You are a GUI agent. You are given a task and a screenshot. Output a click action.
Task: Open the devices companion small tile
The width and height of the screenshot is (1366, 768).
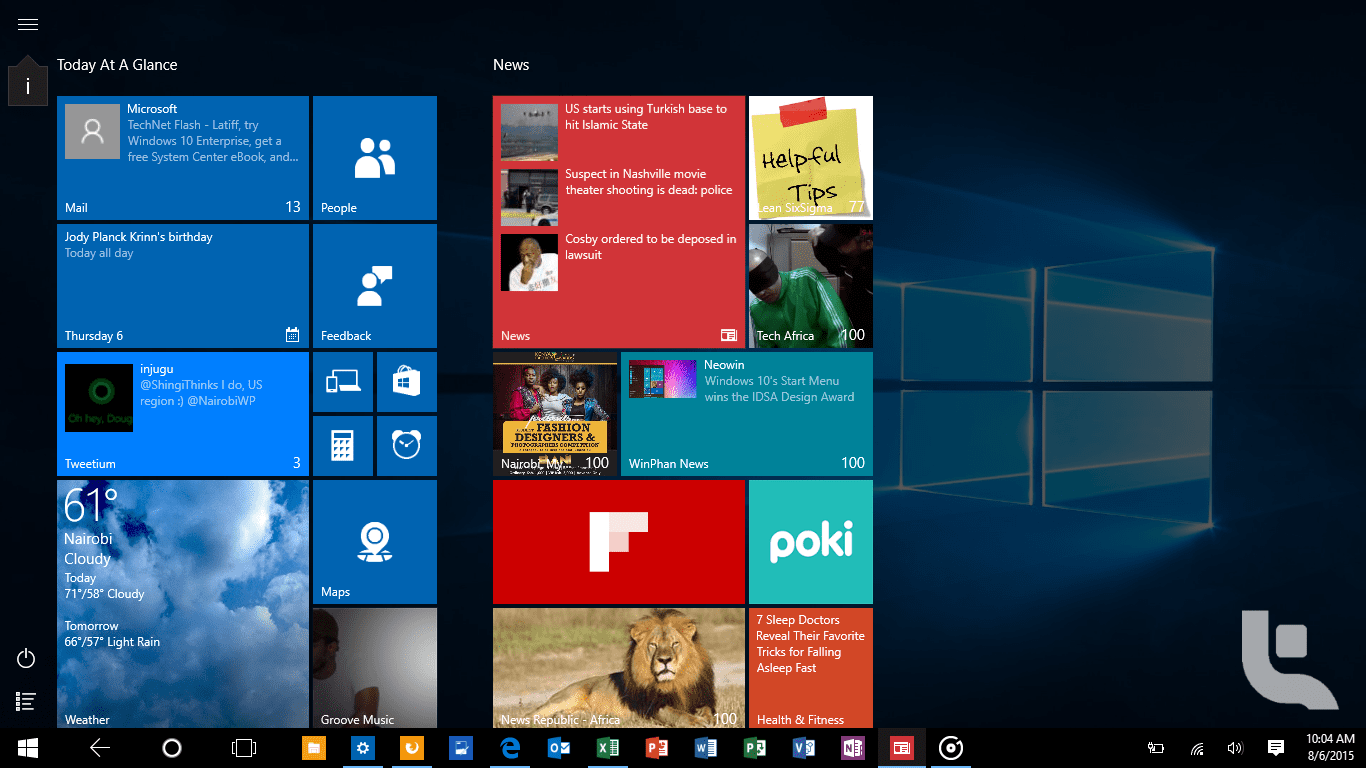pos(343,382)
